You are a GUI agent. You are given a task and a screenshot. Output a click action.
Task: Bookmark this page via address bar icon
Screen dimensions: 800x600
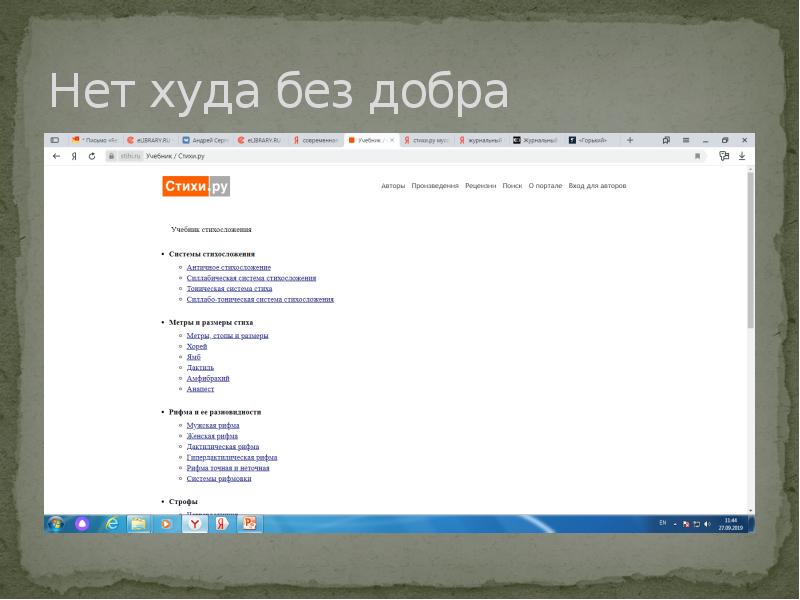[x=697, y=156]
